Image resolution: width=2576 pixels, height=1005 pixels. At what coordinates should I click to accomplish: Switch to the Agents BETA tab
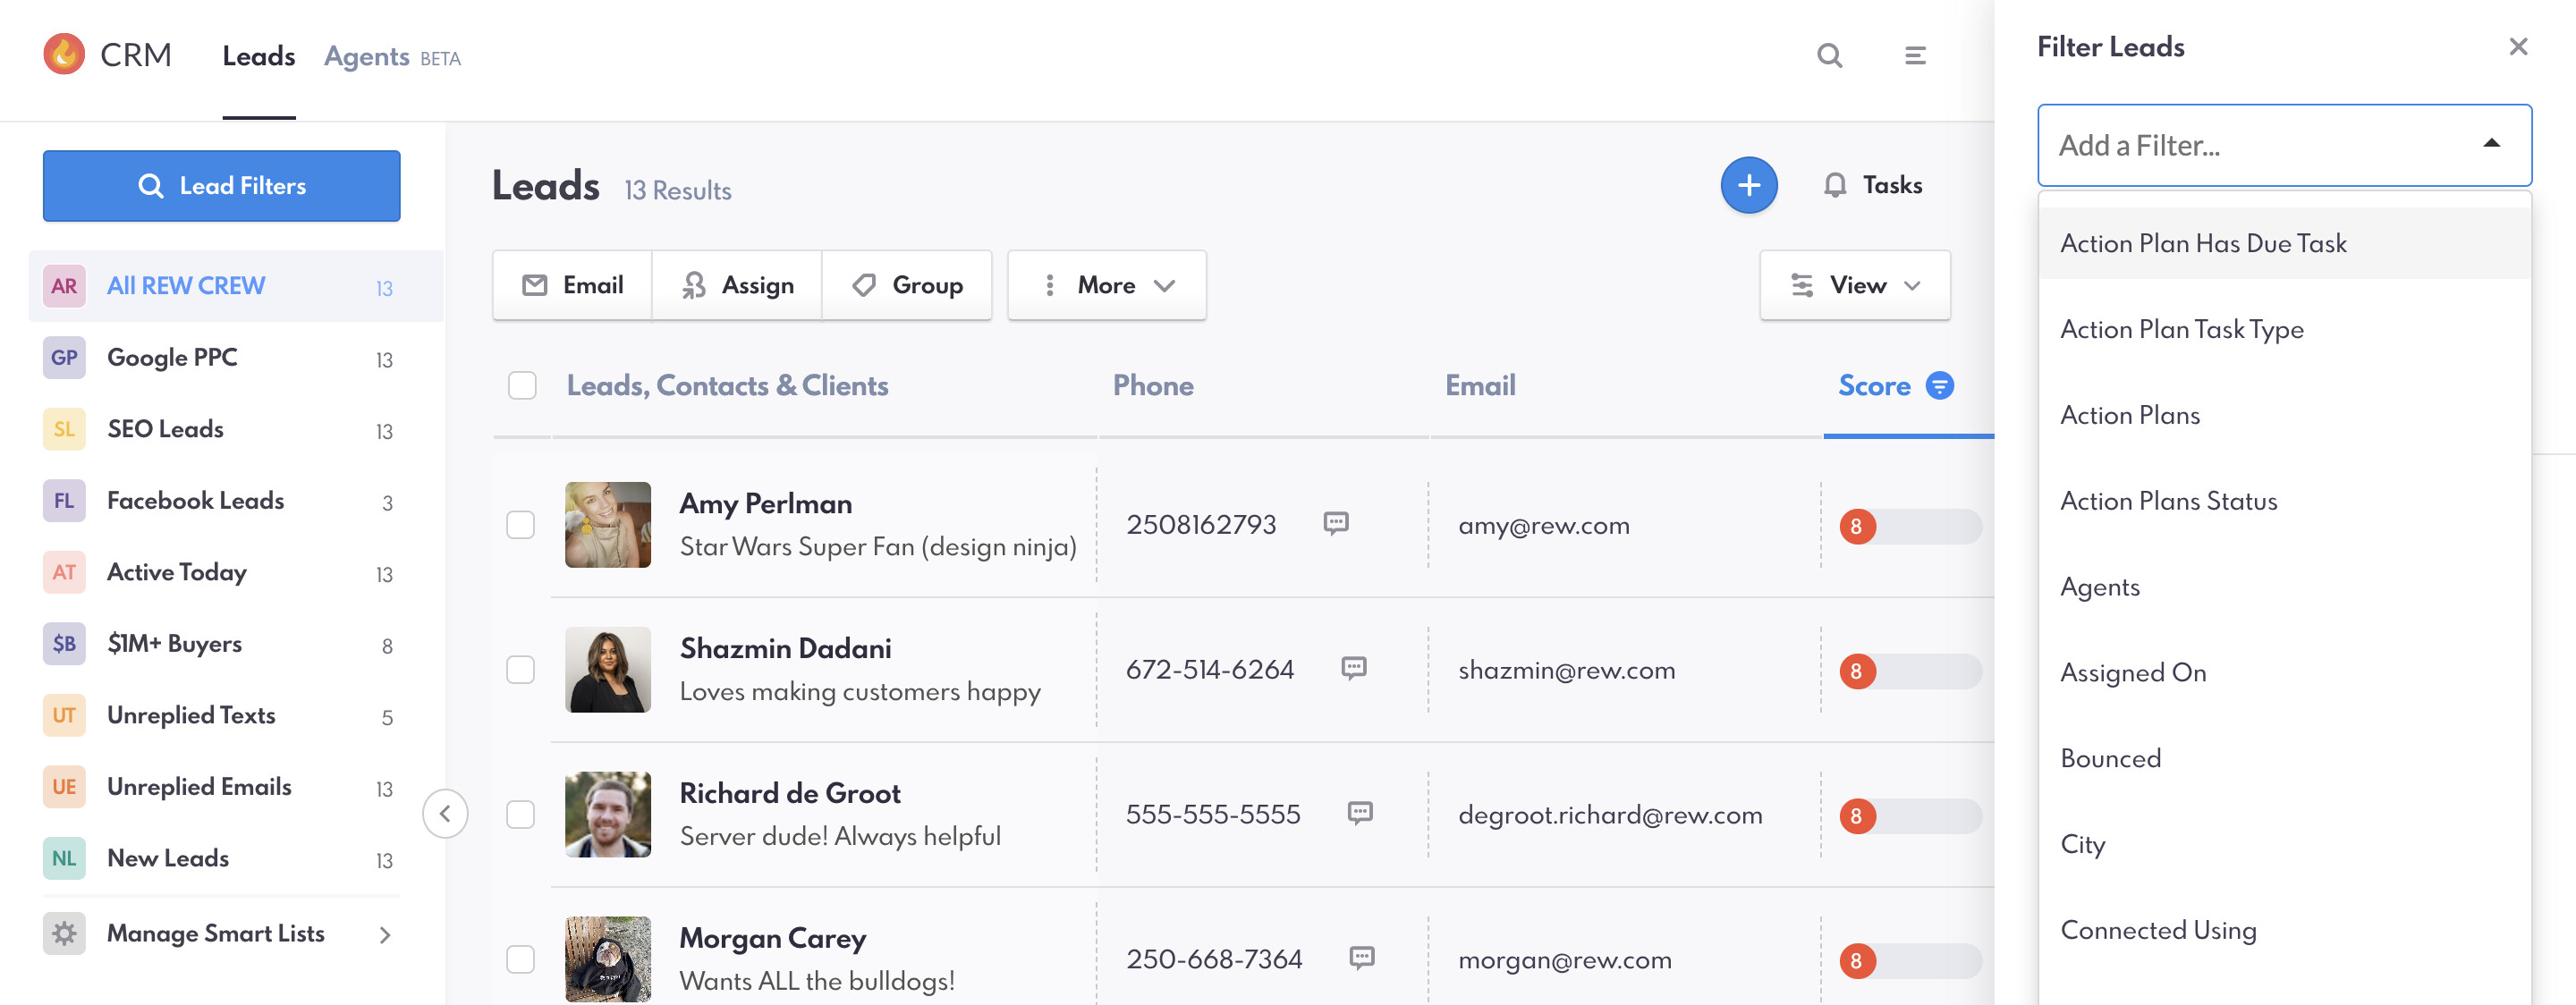(x=392, y=57)
